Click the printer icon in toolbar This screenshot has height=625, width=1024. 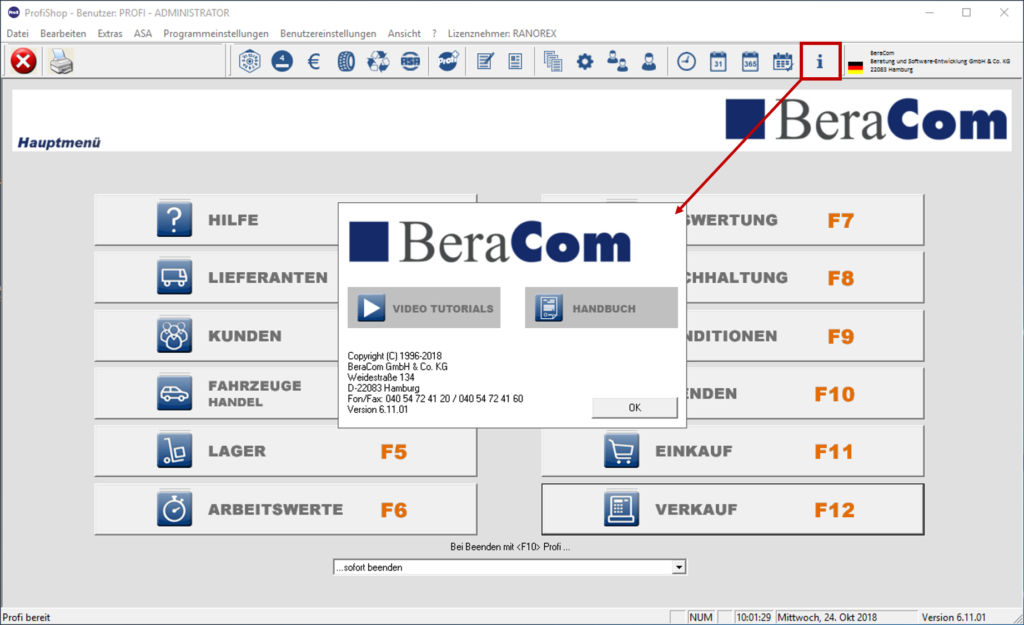click(x=61, y=62)
